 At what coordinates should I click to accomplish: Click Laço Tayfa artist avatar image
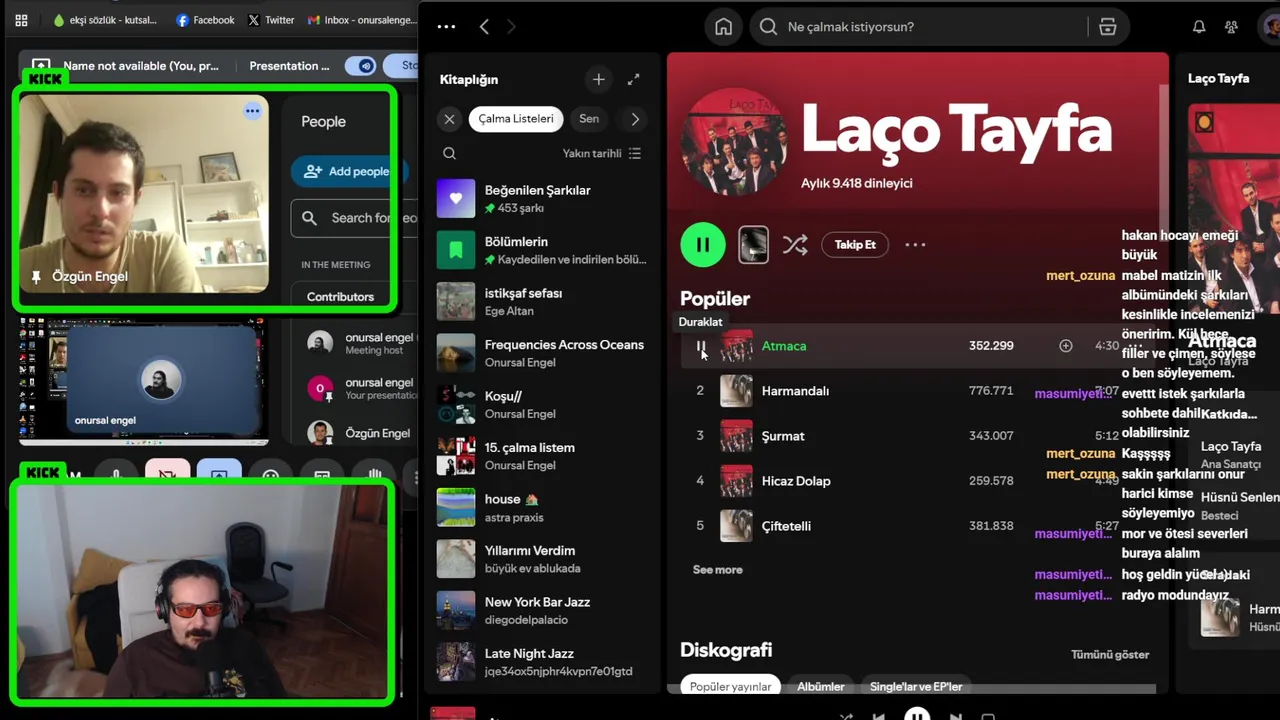click(733, 142)
